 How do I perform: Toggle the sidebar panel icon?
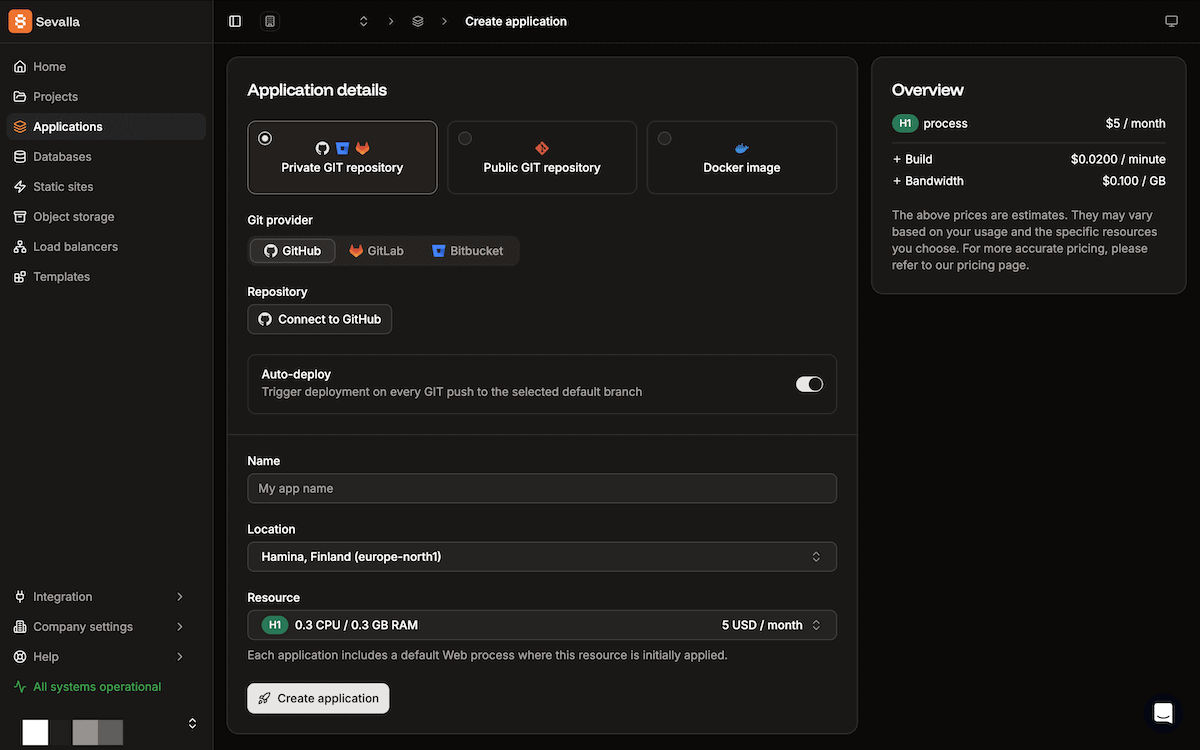(235, 21)
